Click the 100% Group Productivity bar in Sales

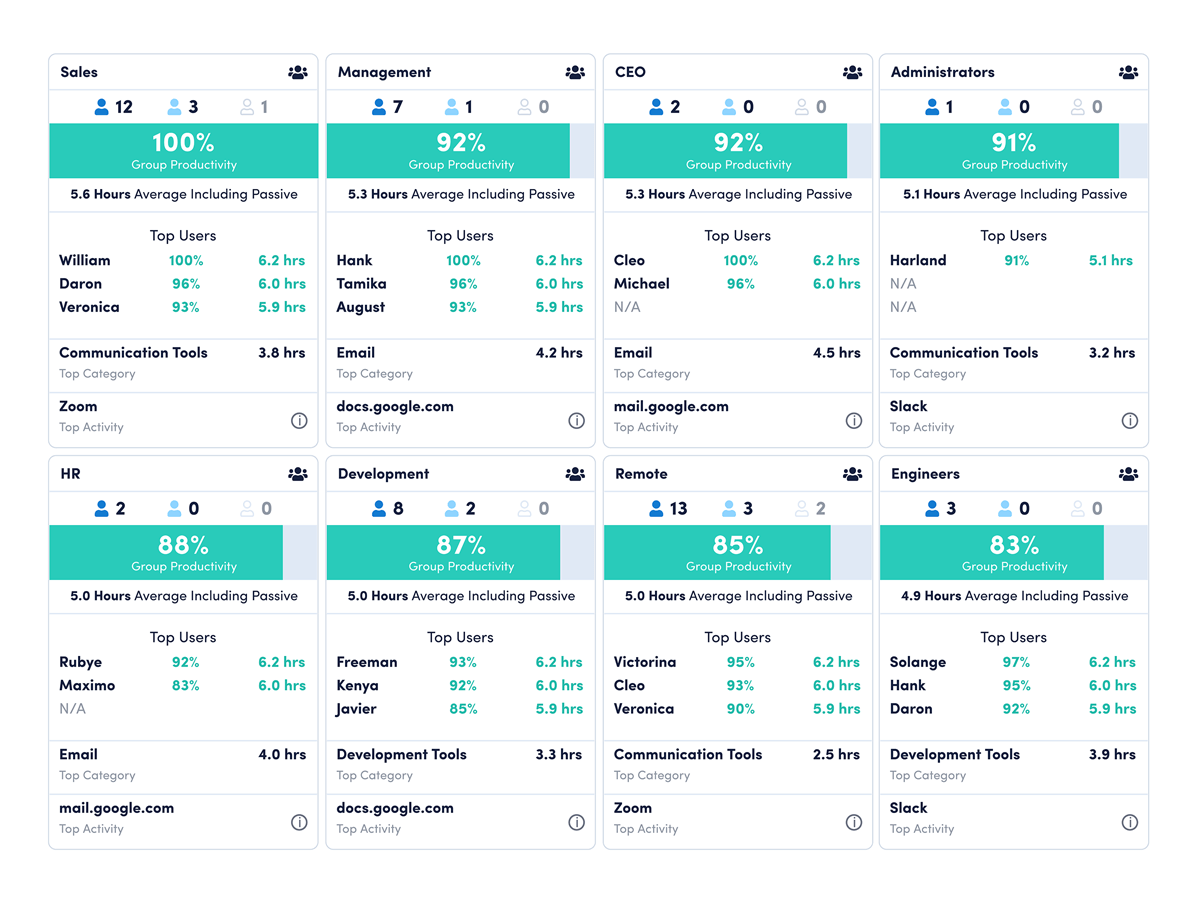[x=184, y=151]
